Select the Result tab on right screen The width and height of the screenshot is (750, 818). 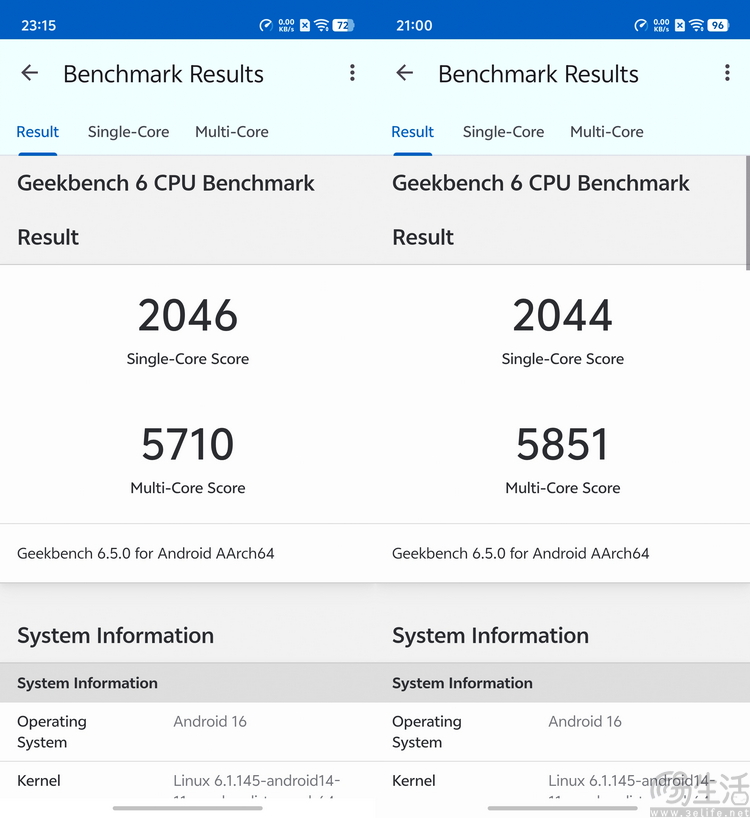(413, 131)
